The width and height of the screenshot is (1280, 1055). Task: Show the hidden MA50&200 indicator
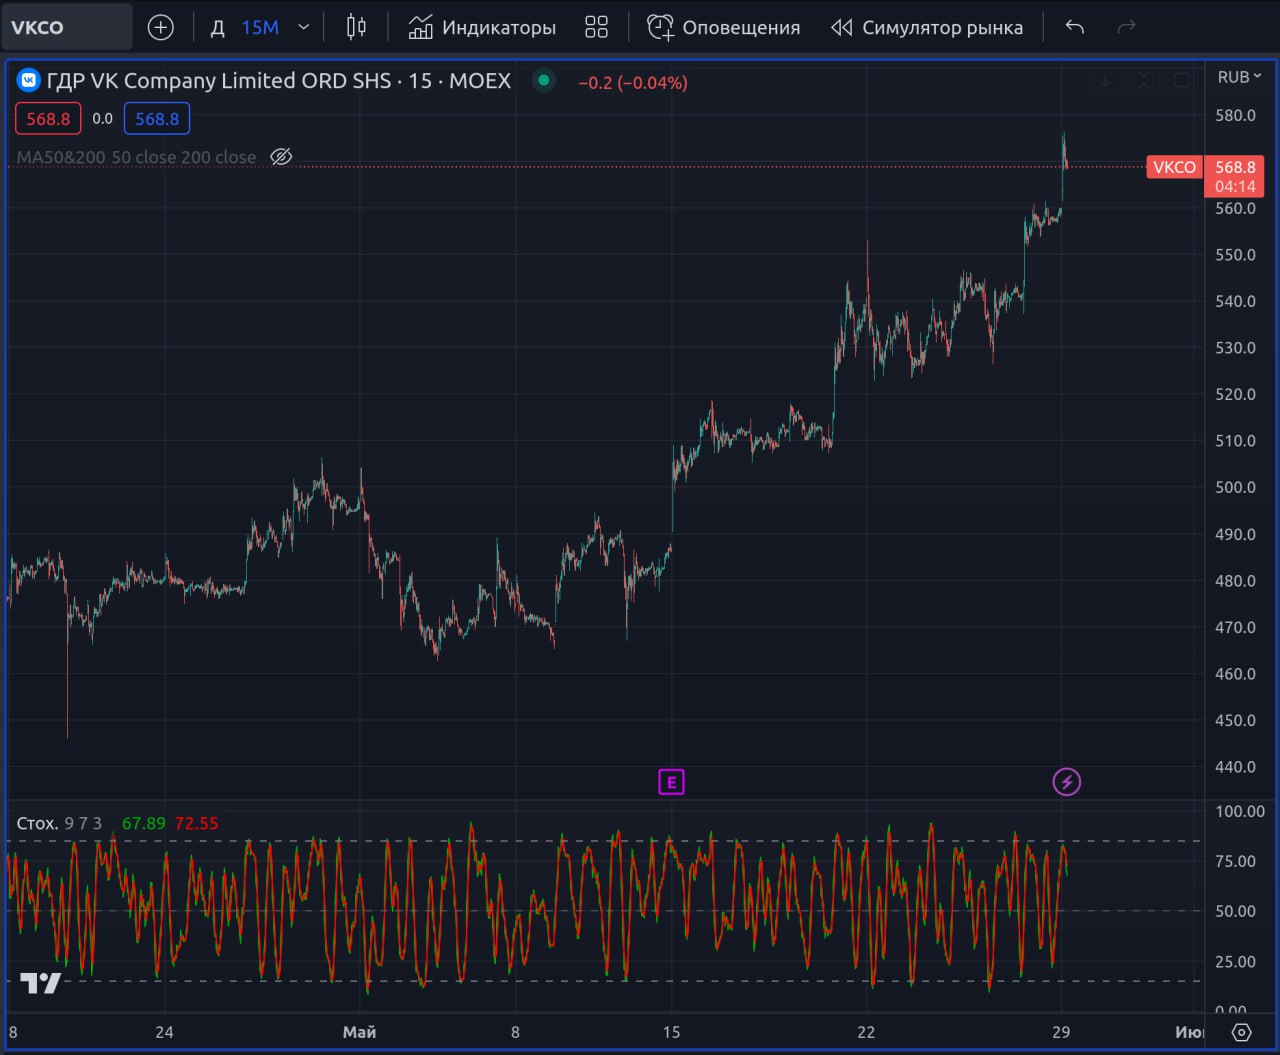click(x=281, y=157)
